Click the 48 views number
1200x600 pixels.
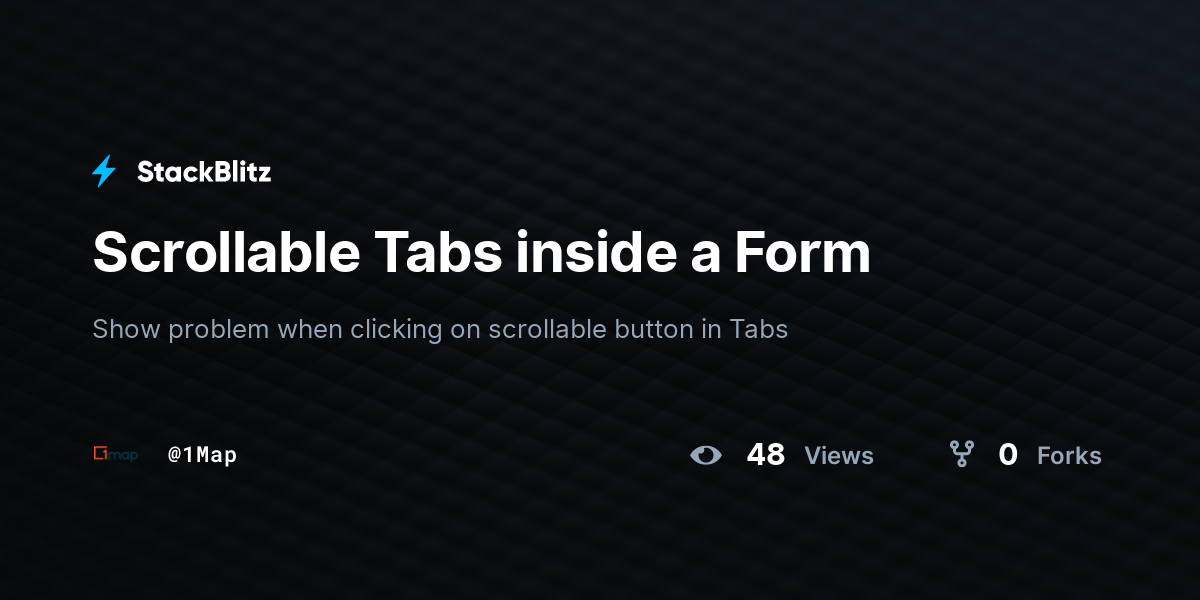766,455
